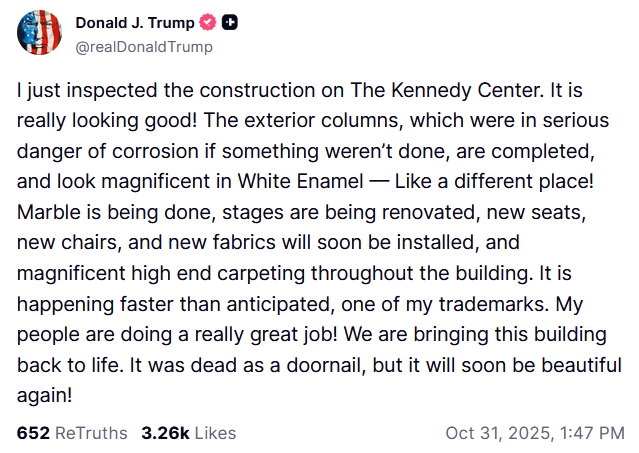Screen dimensions: 639x453
Task: Click the words "high end carpeting"
Action: pyautogui.click(x=218, y=273)
